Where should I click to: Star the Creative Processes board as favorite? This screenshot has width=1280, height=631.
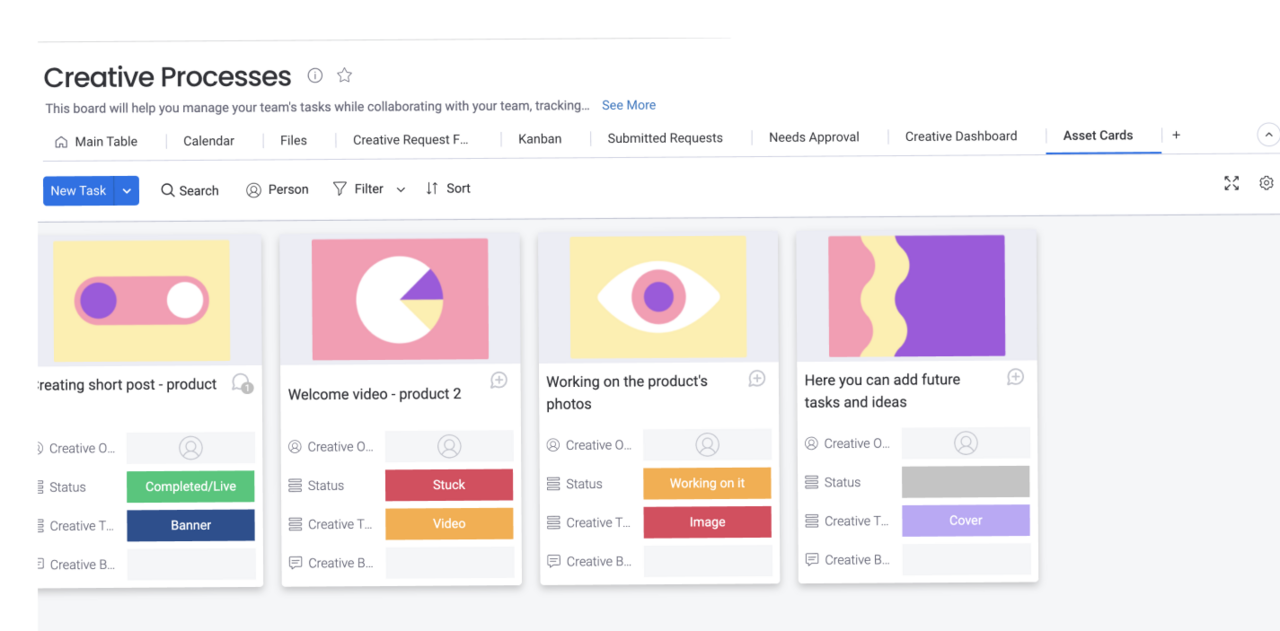[344, 76]
